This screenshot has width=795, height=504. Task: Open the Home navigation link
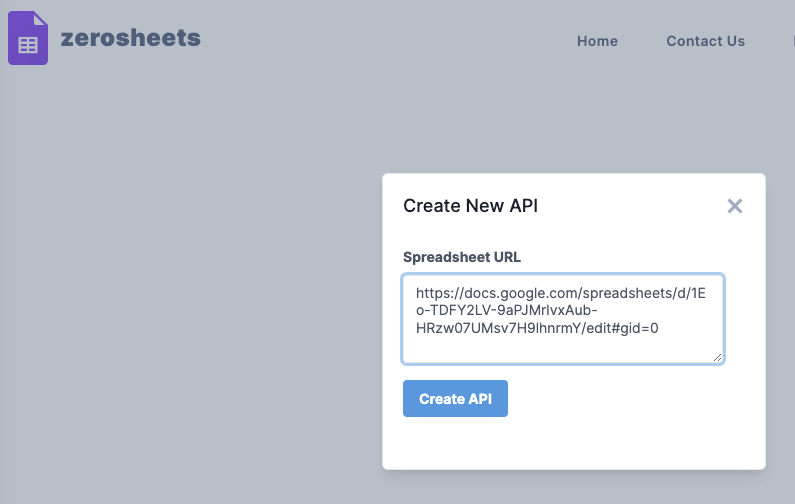click(x=597, y=41)
